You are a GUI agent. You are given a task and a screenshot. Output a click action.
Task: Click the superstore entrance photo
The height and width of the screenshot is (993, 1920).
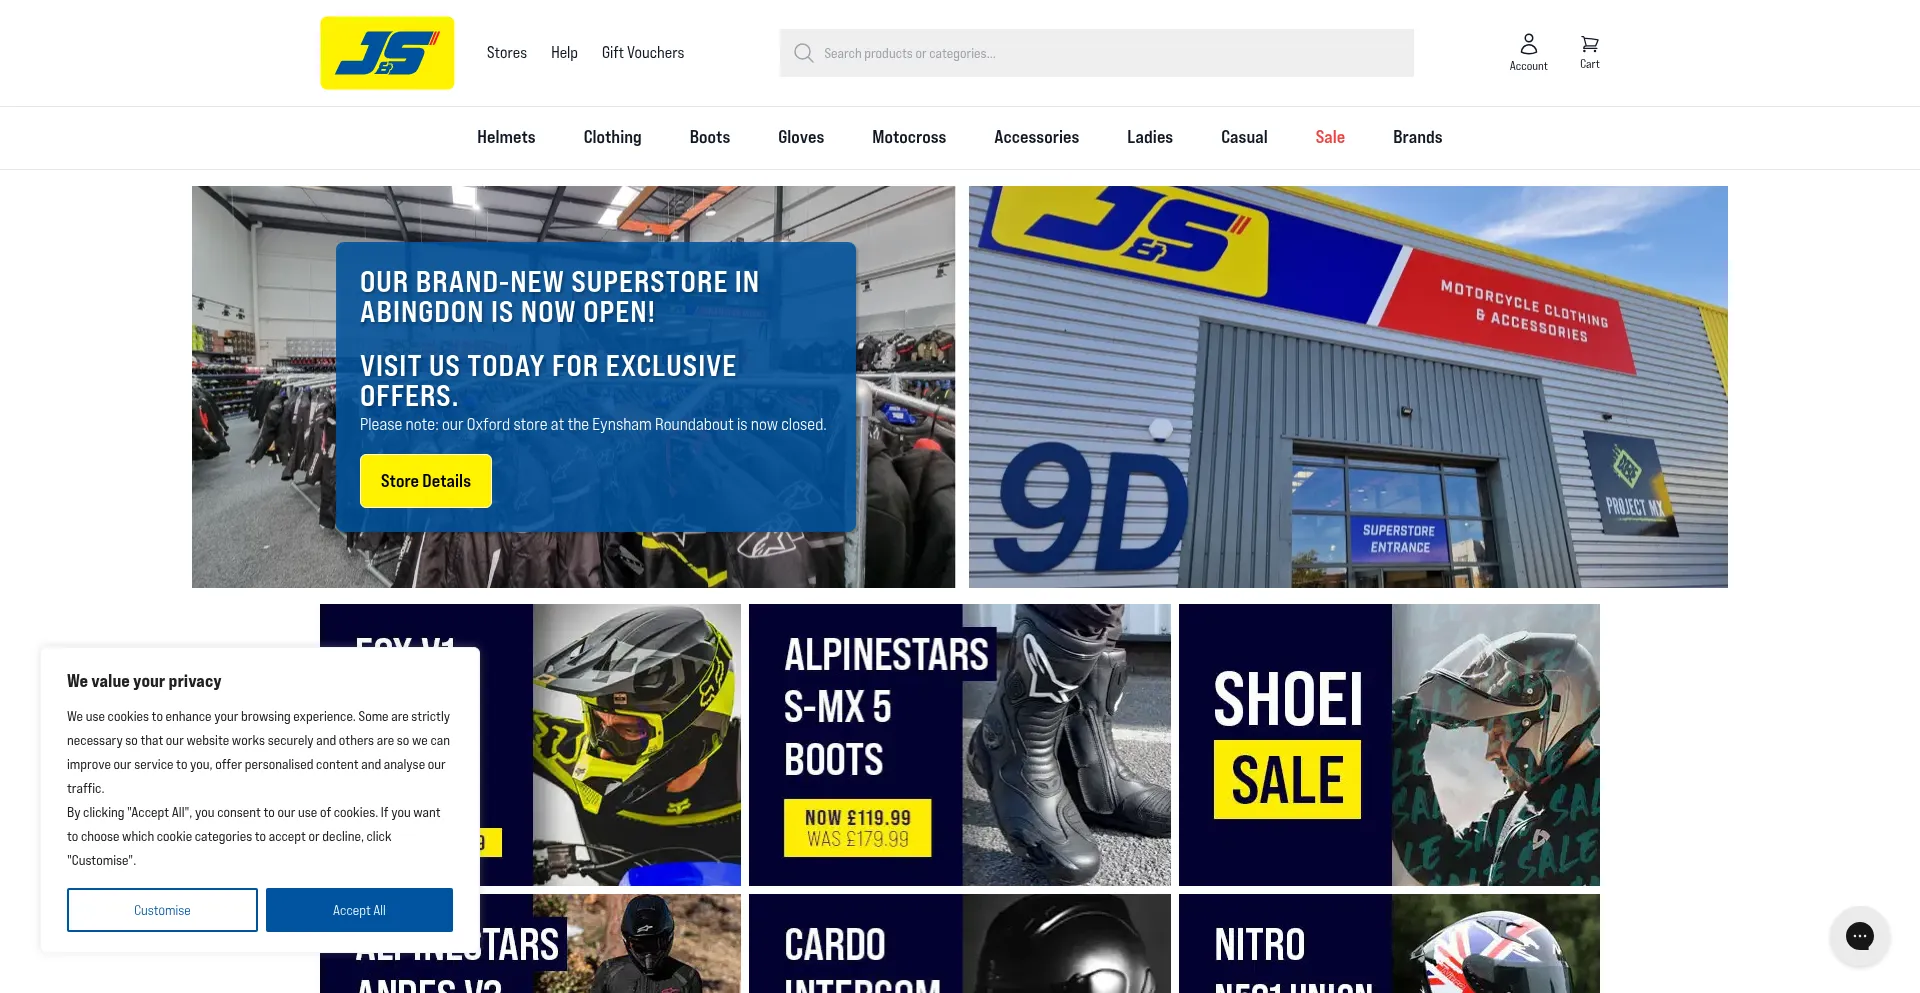(1348, 387)
